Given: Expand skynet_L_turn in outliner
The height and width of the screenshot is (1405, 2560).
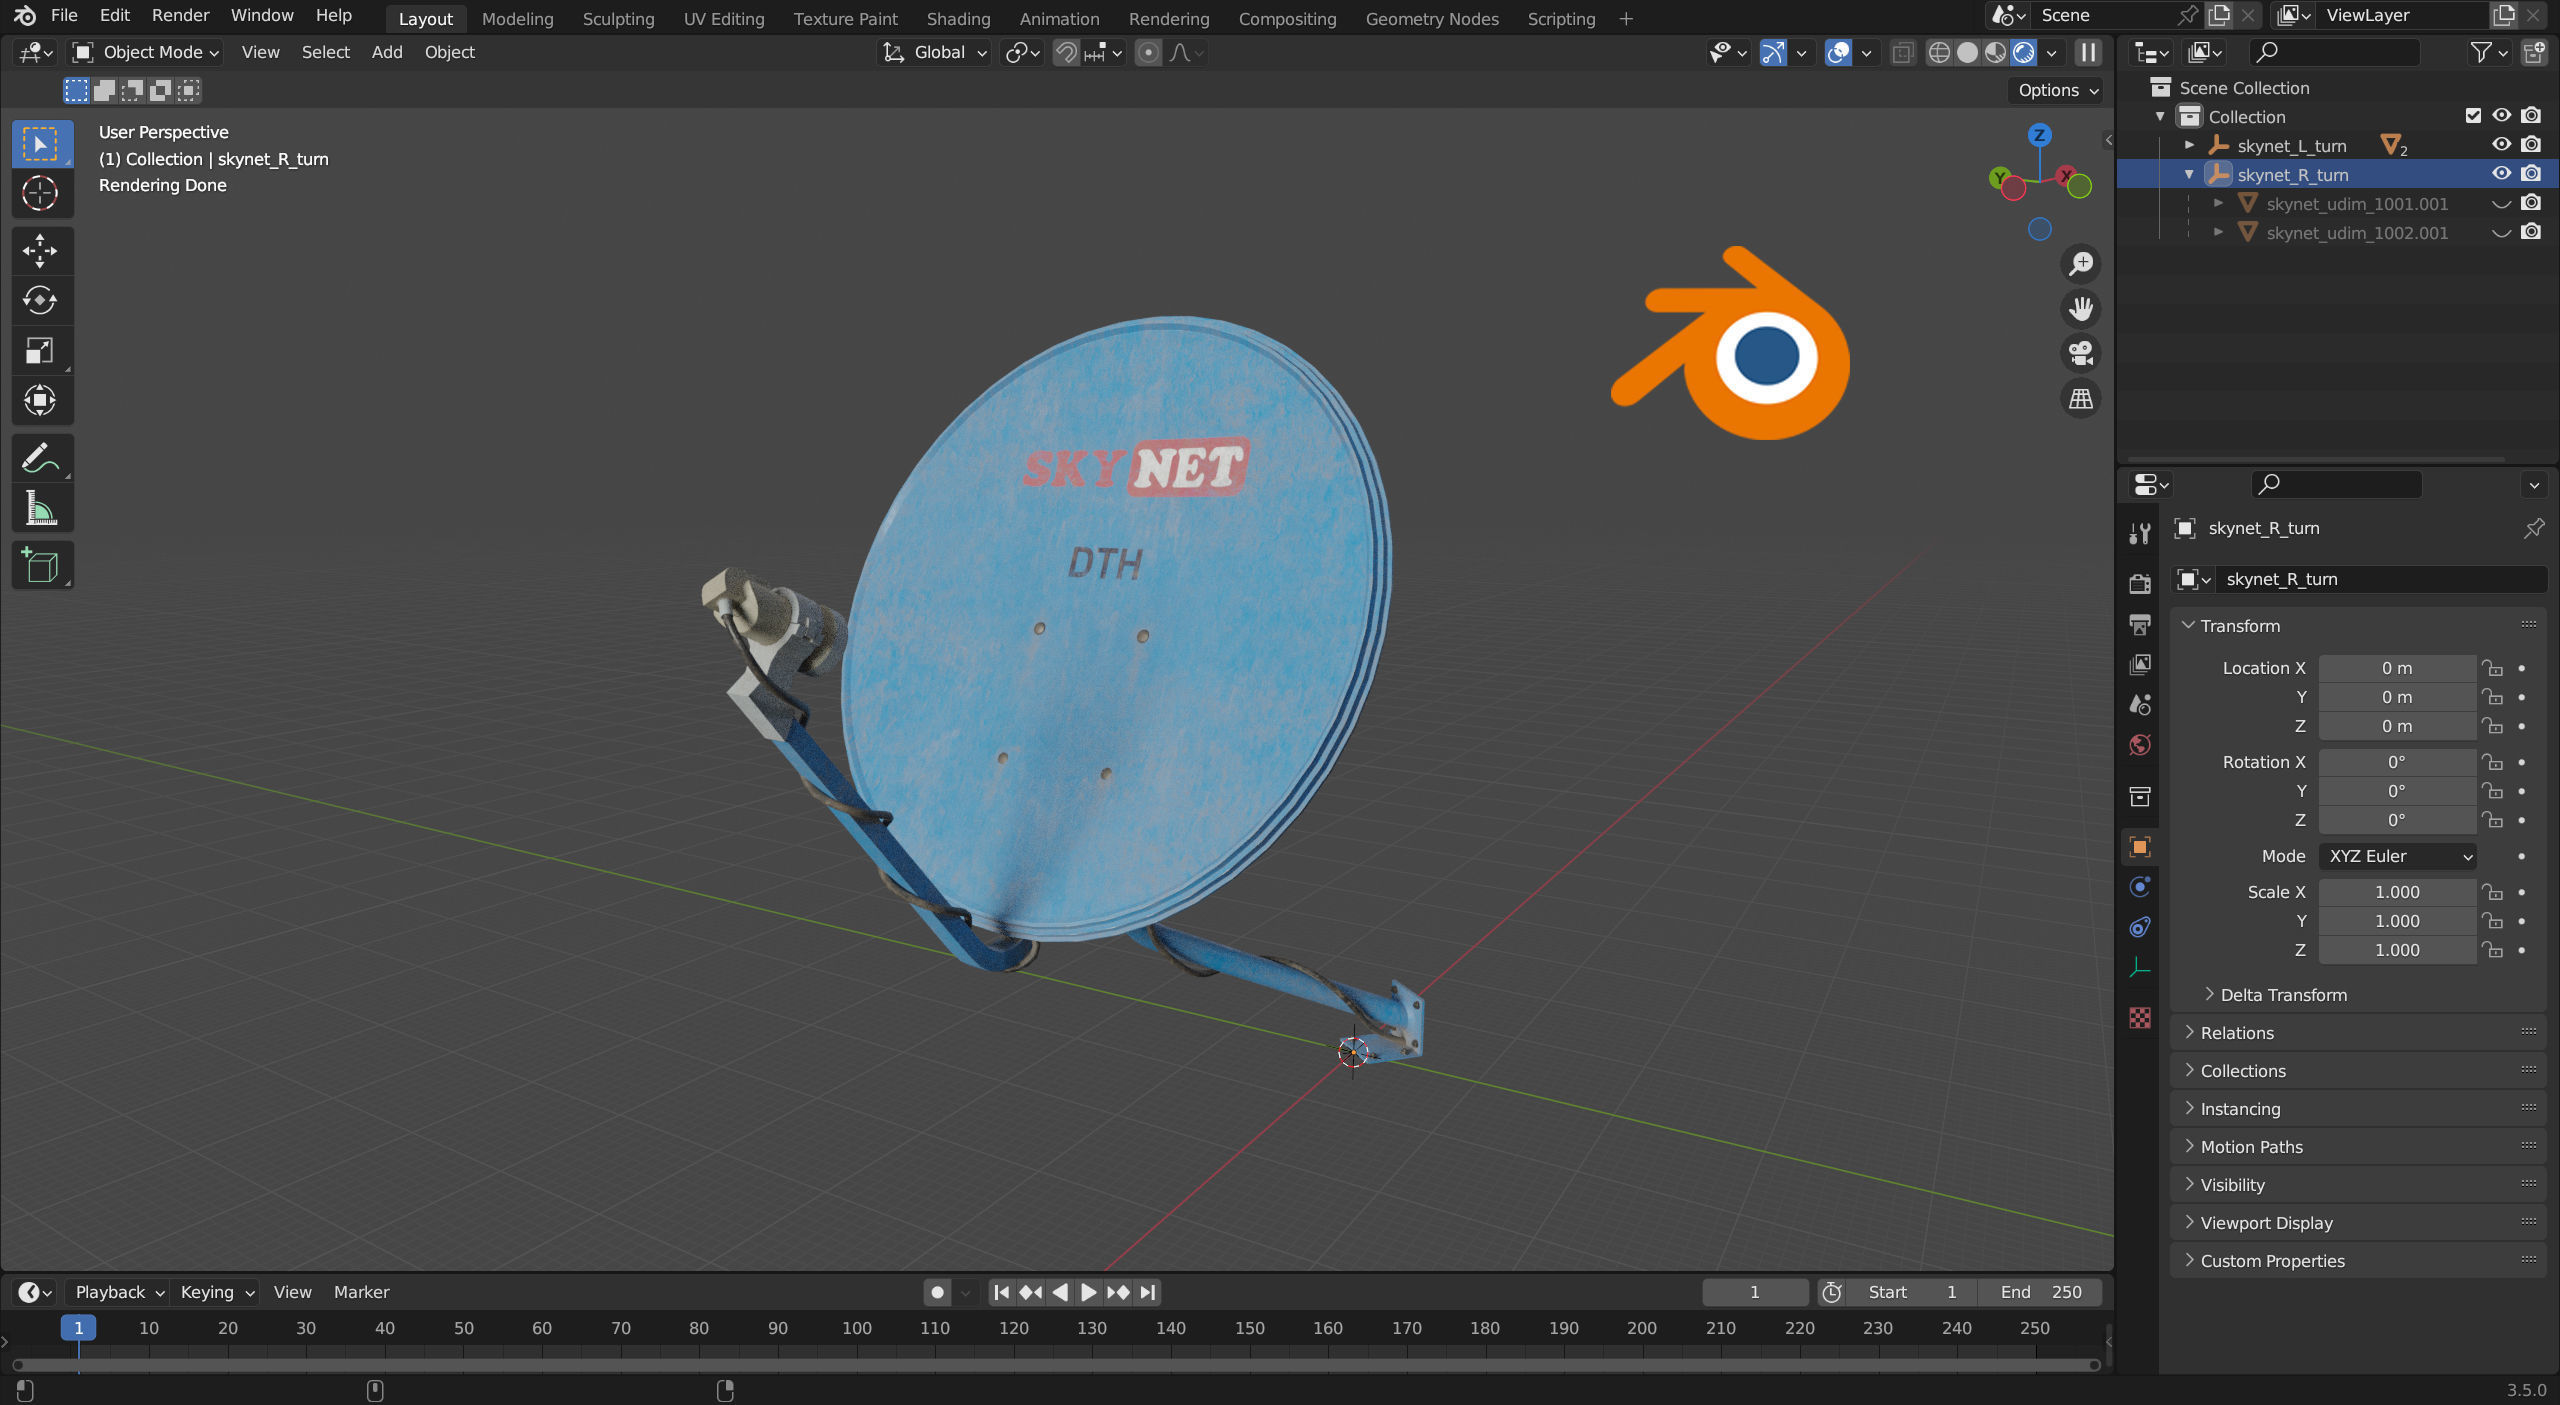Looking at the screenshot, I should point(2189,146).
